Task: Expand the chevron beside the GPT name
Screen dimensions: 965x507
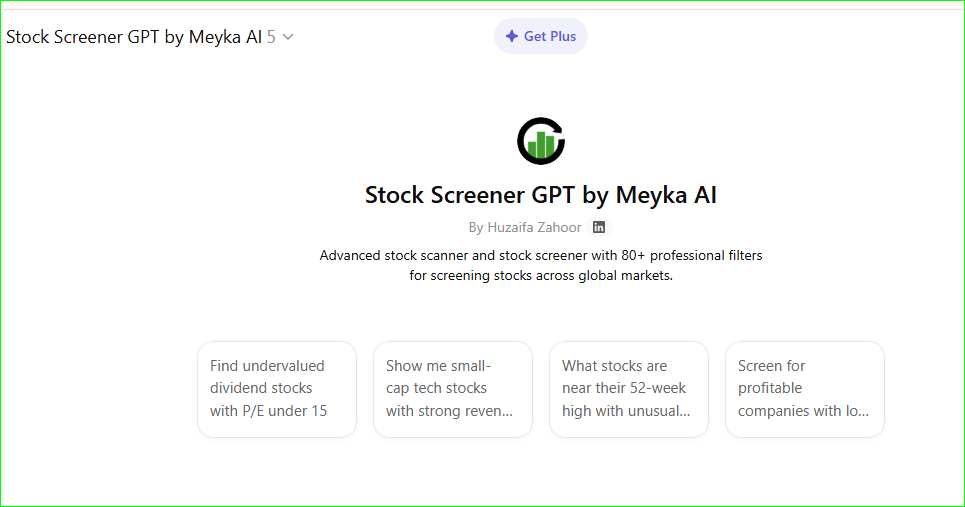Action: pyautogui.click(x=288, y=37)
